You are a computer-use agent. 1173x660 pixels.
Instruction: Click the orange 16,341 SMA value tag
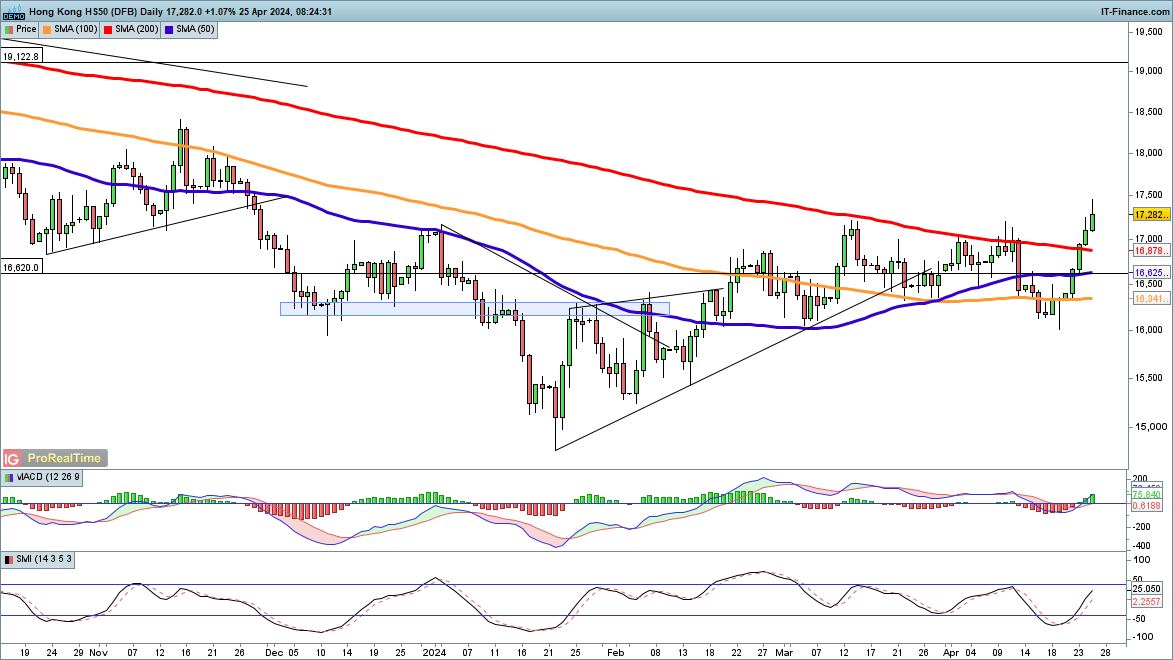click(x=1150, y=299)
